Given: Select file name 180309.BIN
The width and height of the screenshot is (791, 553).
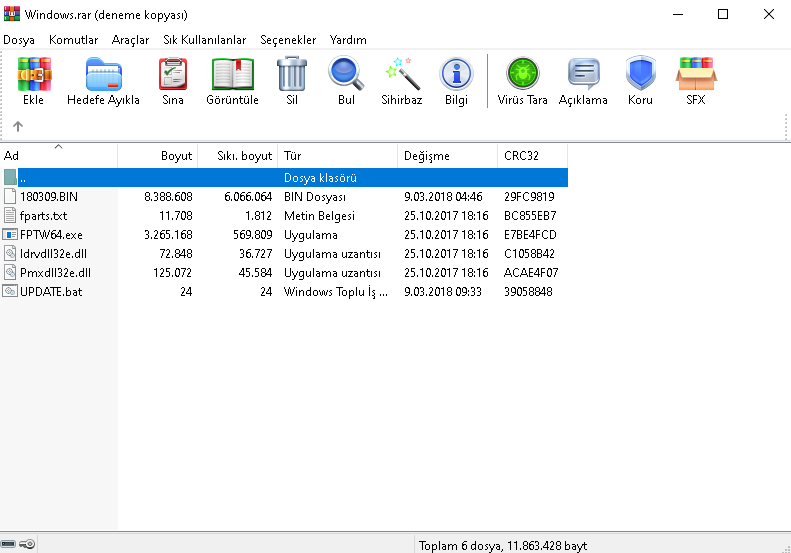Looking at the screenshot, I should coord(48,196).
